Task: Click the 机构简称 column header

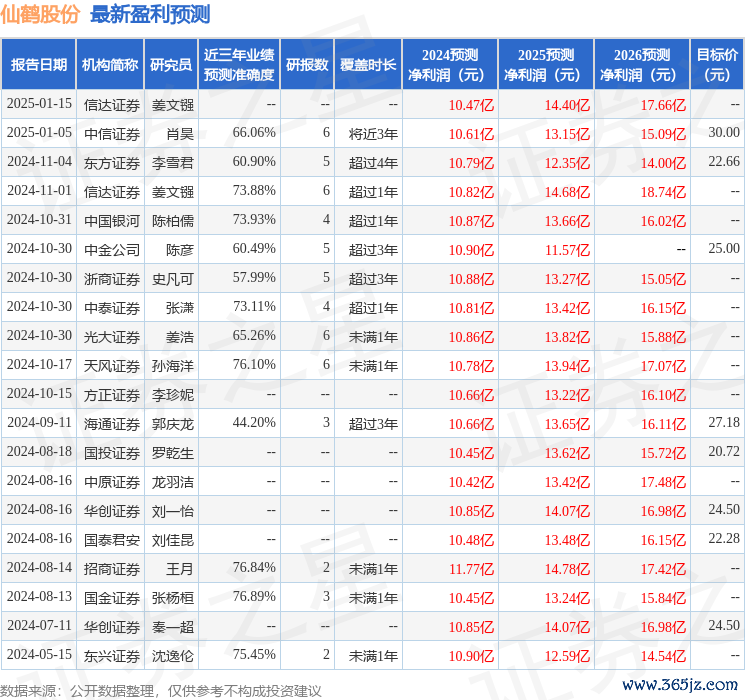Action: [x=110, y=64]
